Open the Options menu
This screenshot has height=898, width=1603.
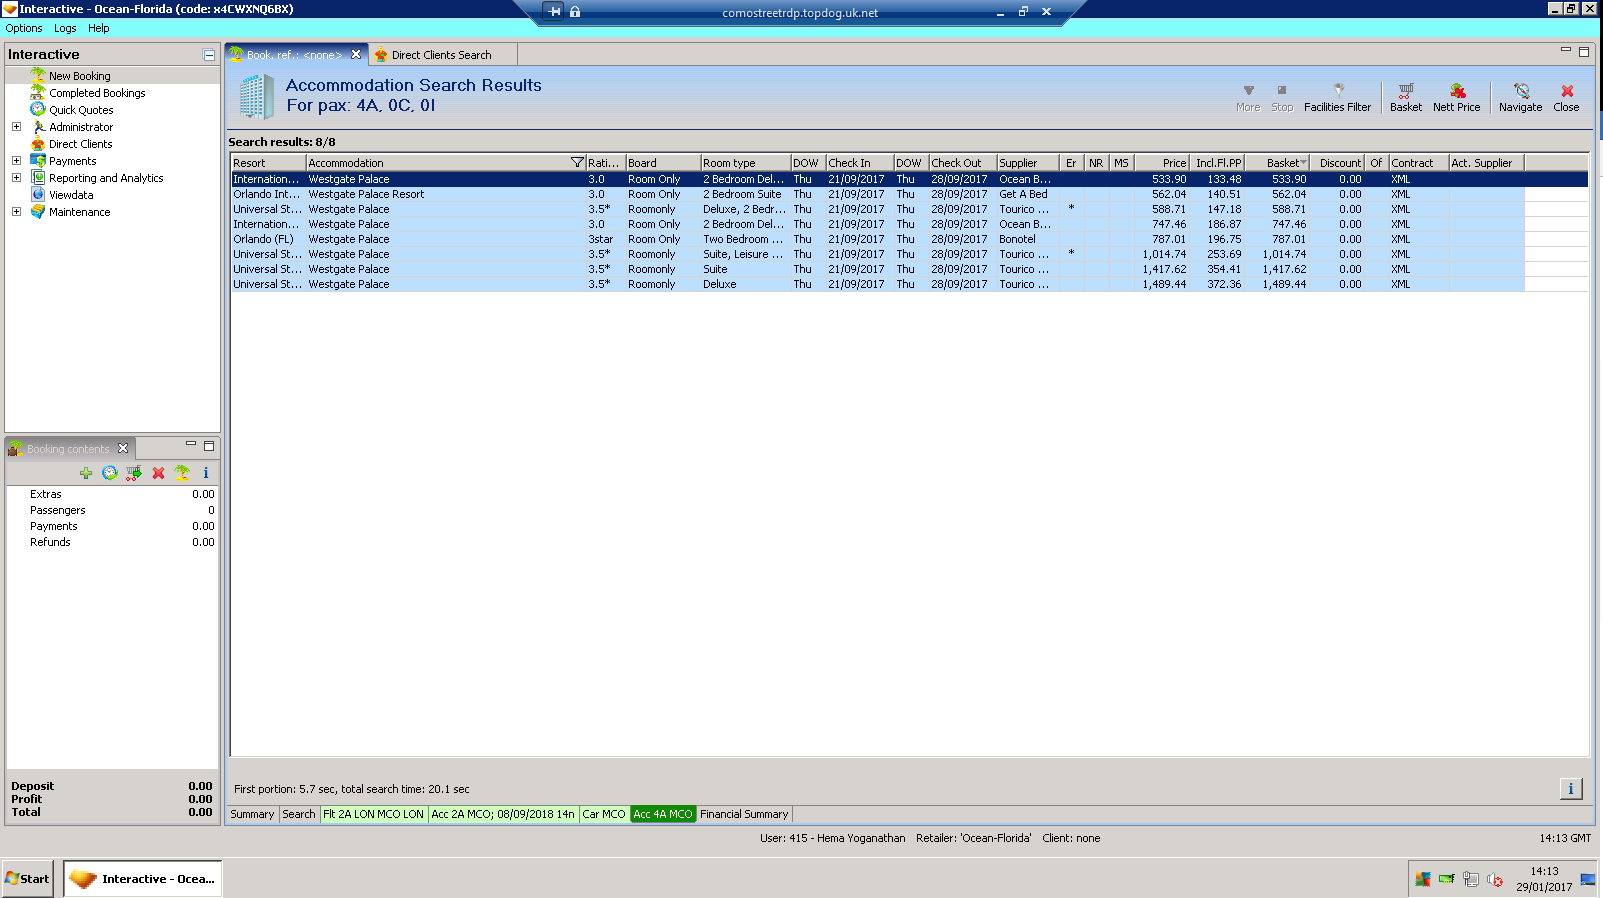[24, 28]
